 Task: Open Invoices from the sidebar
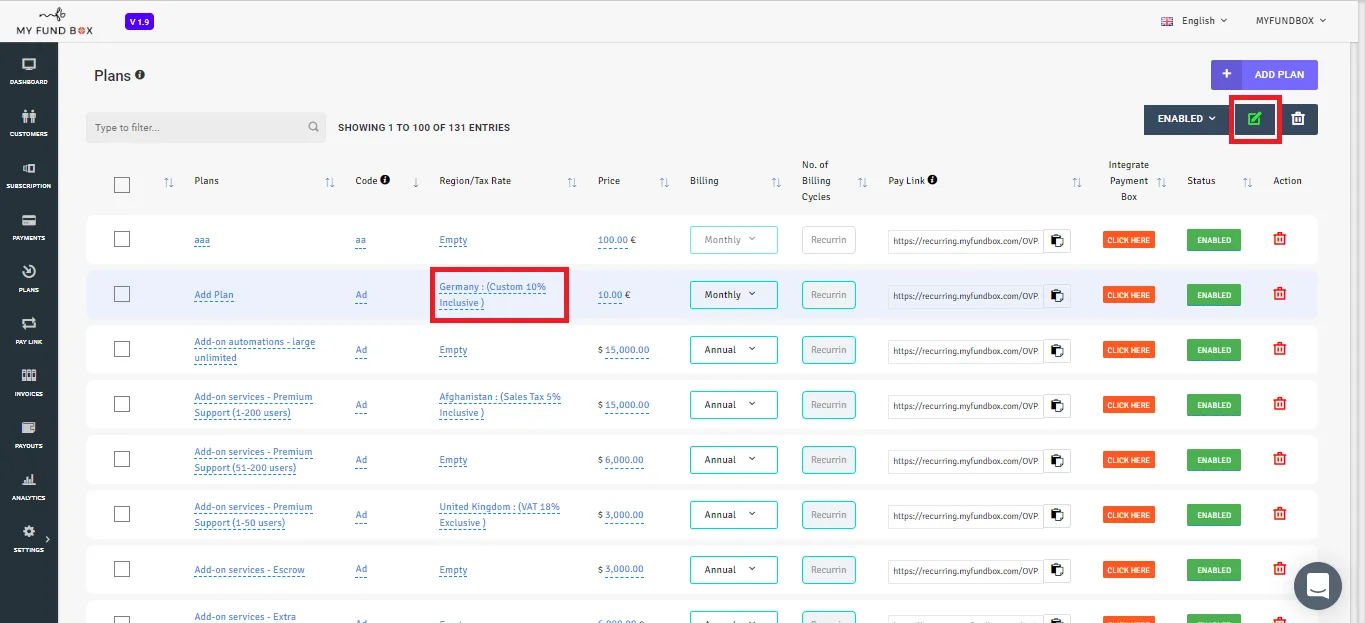(29, 383)
